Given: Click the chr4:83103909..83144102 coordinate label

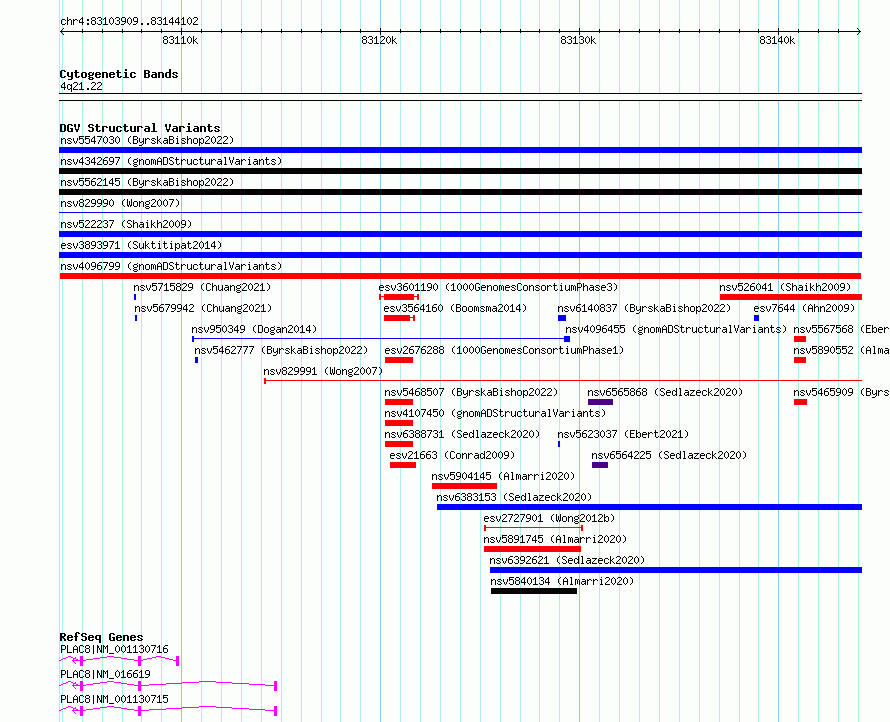Looking at the screenshot, I should coord(129,22).
